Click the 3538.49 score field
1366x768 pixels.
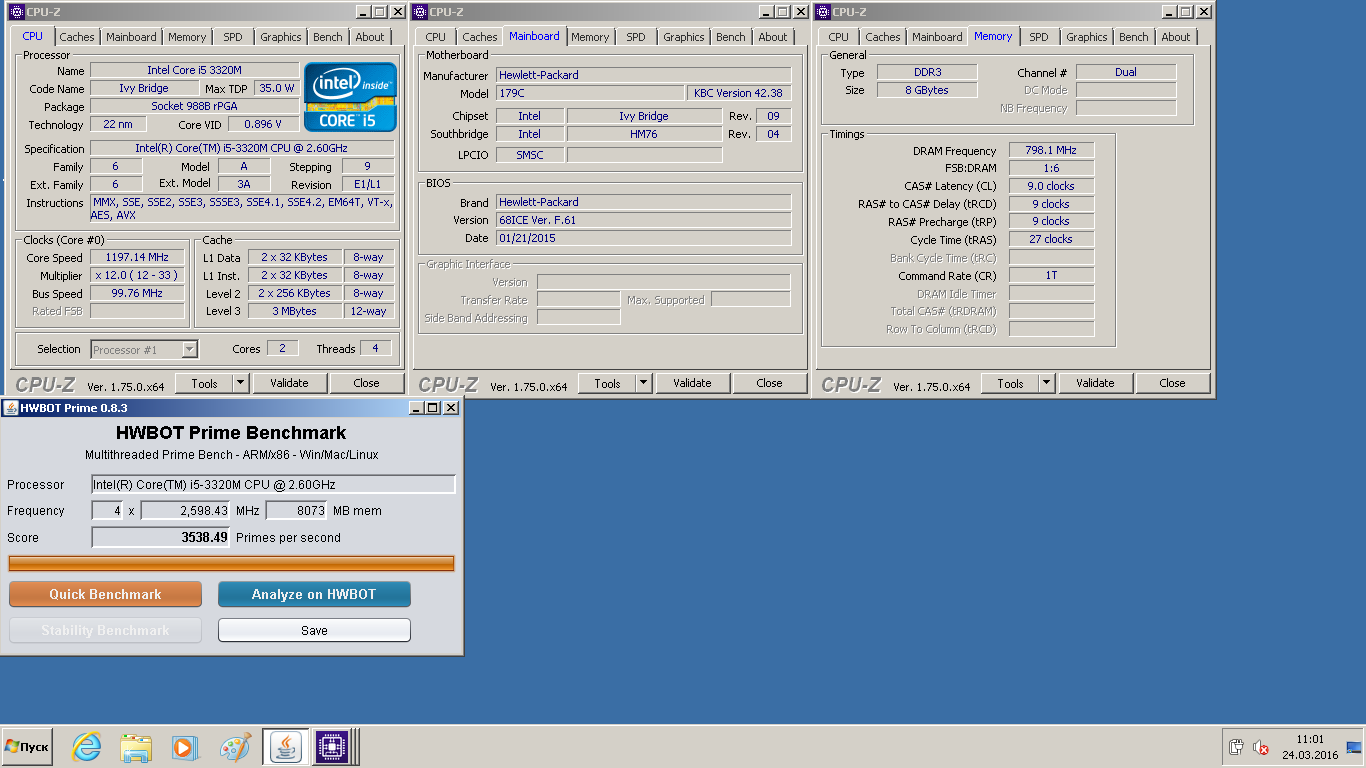(161, 538)
